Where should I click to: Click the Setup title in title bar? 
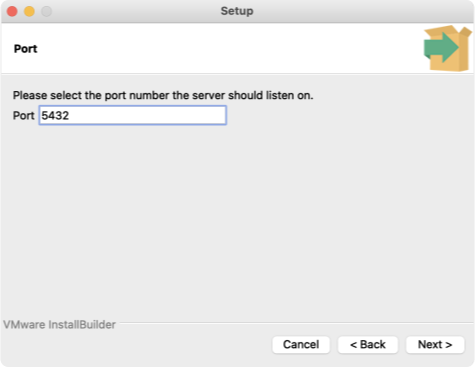(237, 11)
